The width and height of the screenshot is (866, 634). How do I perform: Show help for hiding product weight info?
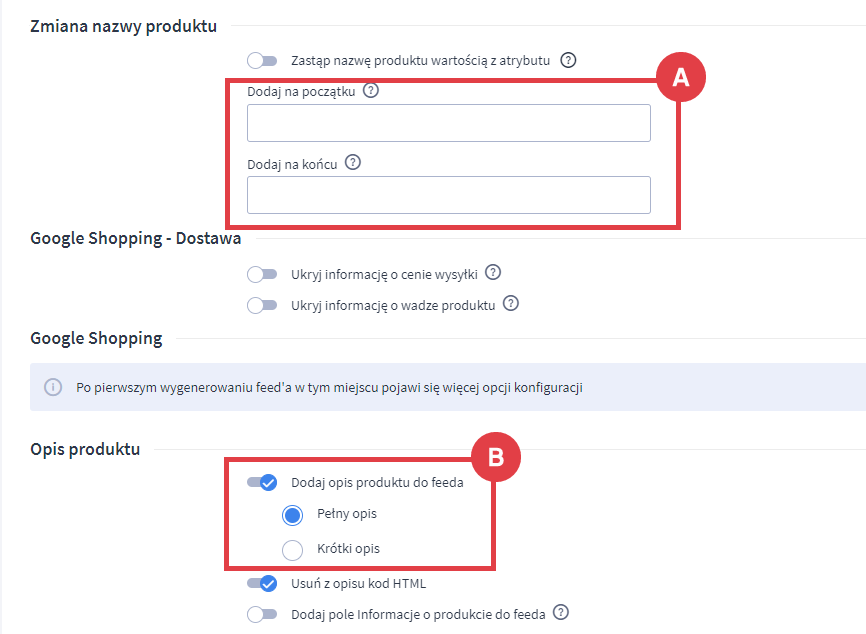511,304
